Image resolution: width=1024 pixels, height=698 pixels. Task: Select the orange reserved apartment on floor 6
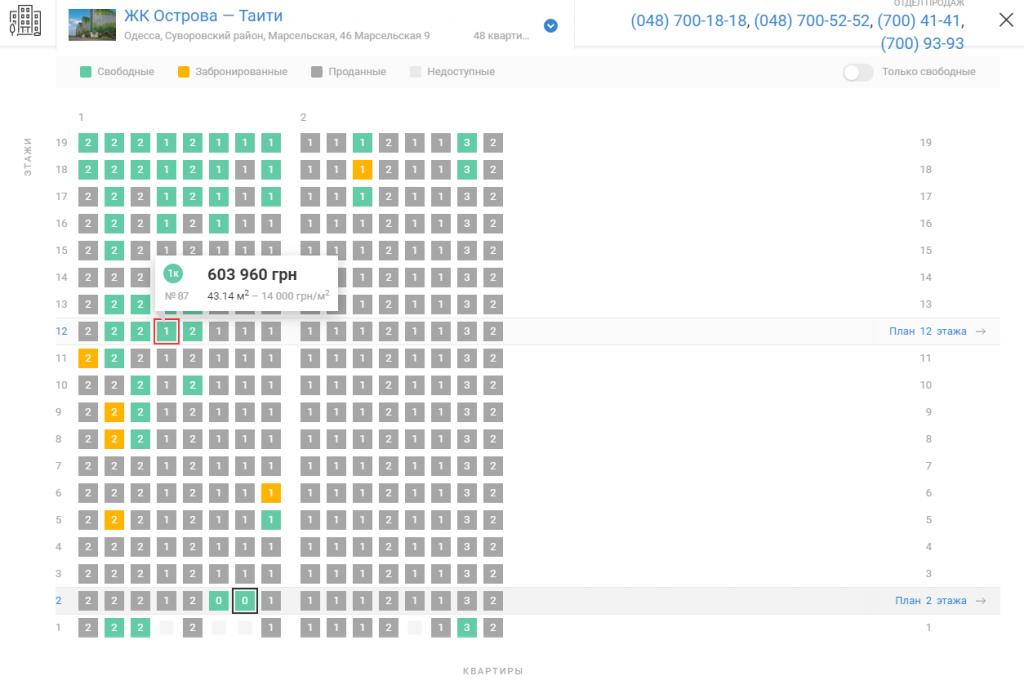click(x=270, y=493)
